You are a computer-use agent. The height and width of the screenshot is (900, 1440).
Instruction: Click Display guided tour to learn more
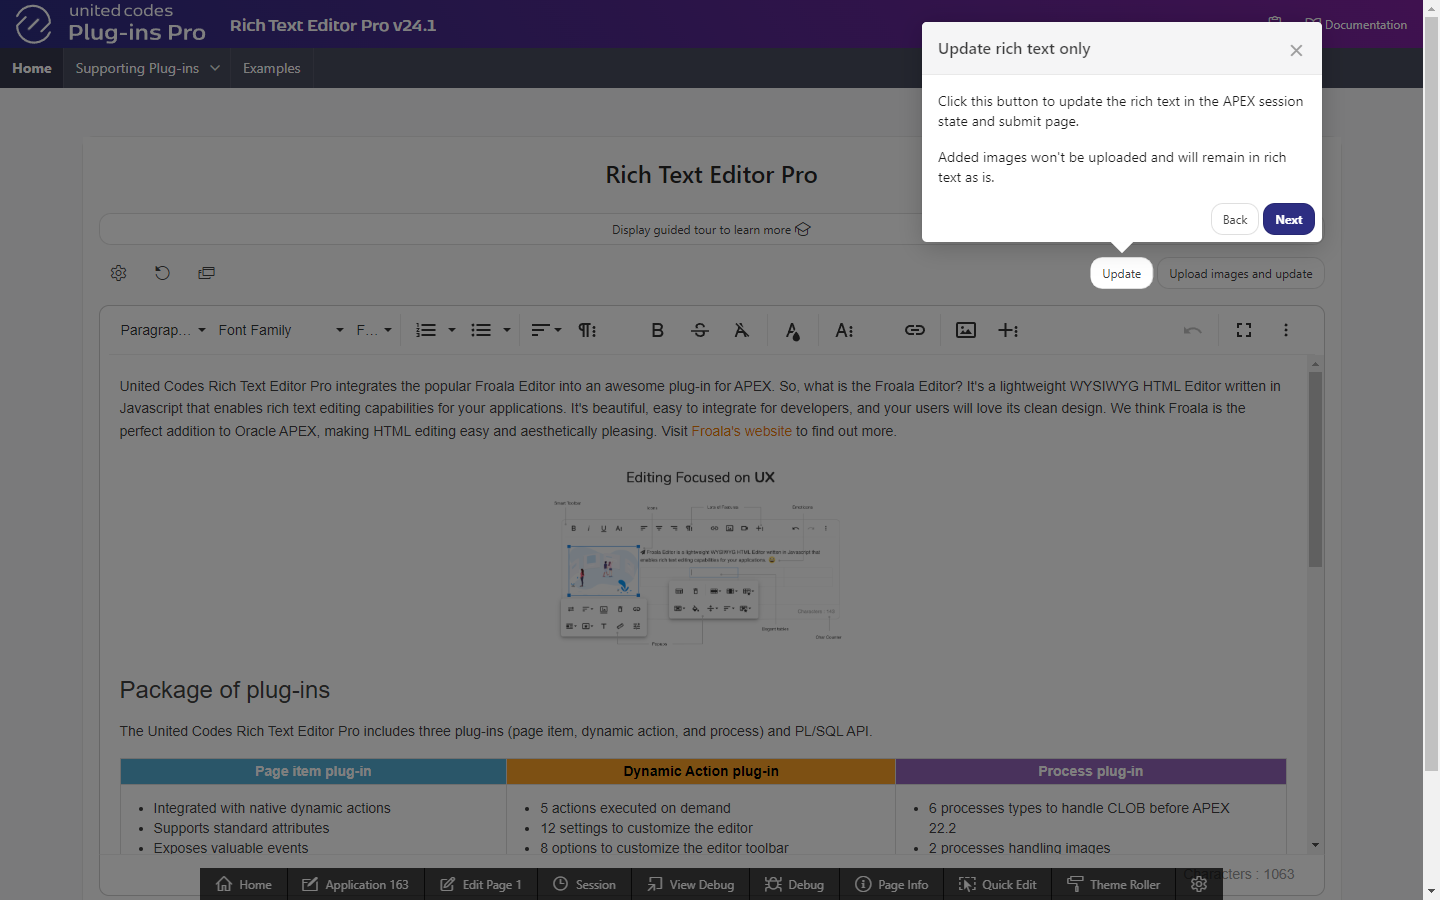coord(711,229)
